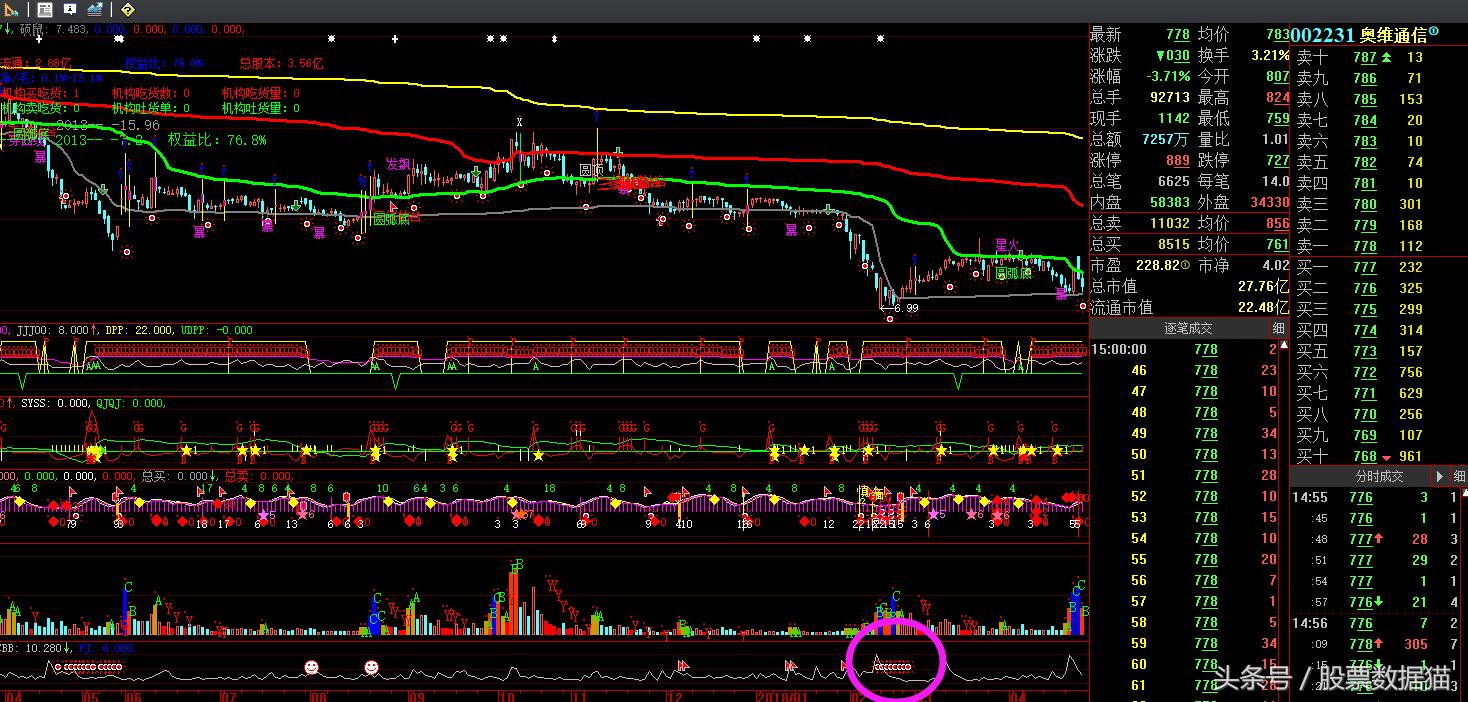
Task: Click the info message bubble icon
Action: coord(70,9)
